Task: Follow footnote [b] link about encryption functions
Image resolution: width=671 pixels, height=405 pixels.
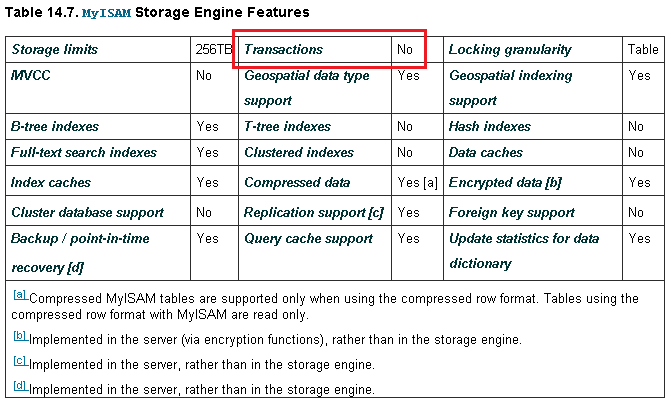Action: 20,336
